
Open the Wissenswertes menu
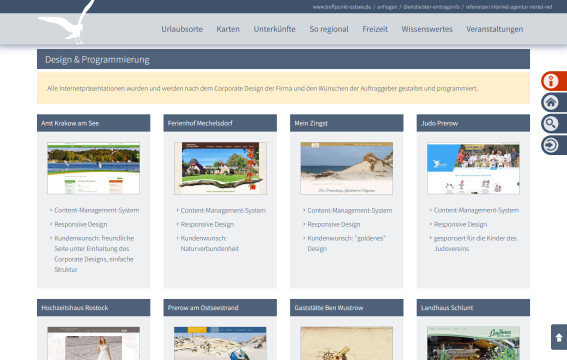[427, 29]
